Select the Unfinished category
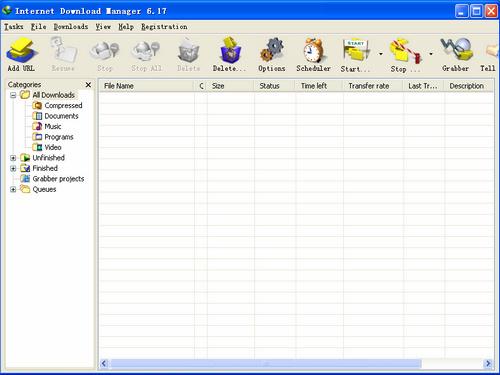This screenshot has width=500, height=375. pos(48,158)
